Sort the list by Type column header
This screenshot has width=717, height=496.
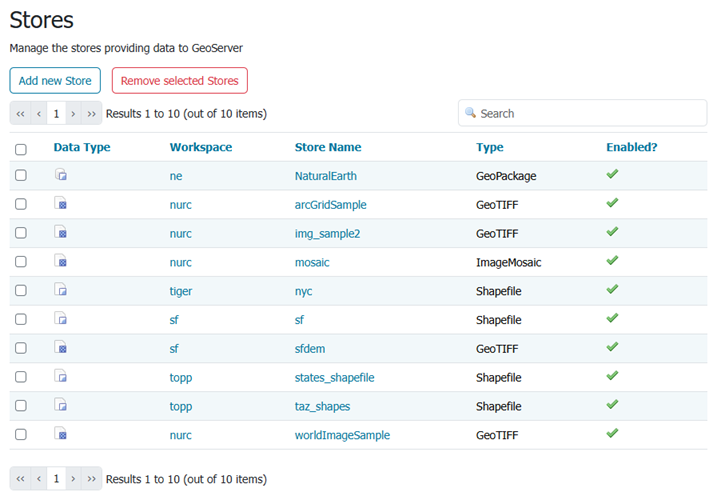(489, 147)
